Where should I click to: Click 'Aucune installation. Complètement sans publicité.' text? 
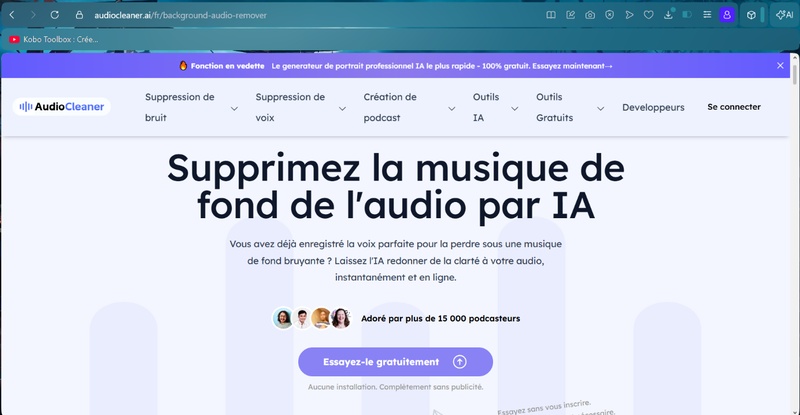coord(395,387)
